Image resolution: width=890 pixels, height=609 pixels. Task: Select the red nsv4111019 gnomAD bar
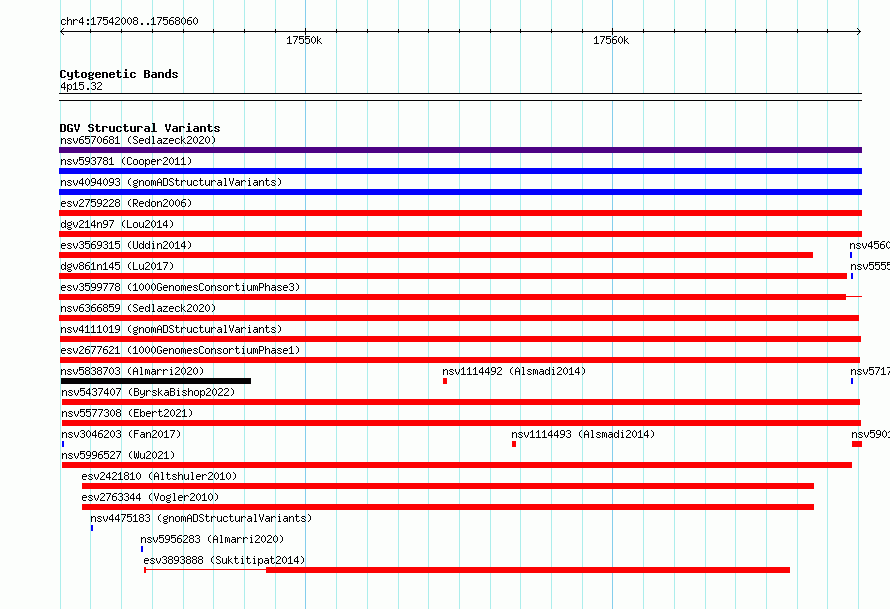pos(460,339)
